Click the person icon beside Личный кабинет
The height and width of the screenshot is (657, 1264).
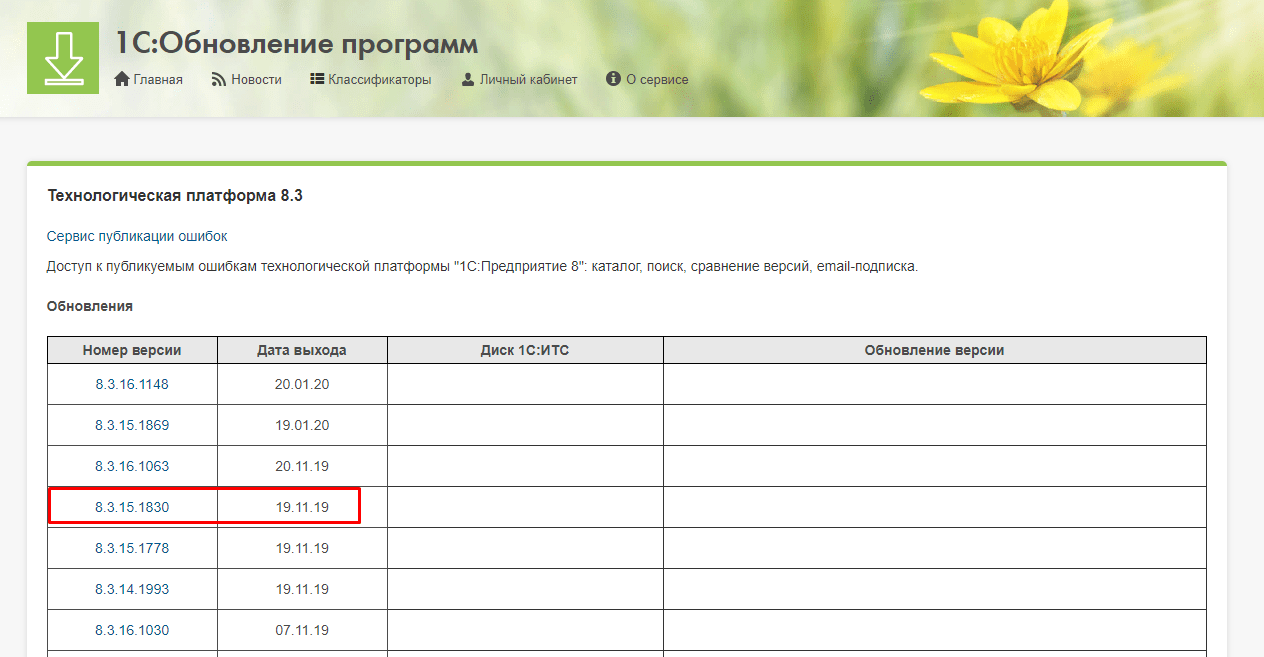click(468, 79)
